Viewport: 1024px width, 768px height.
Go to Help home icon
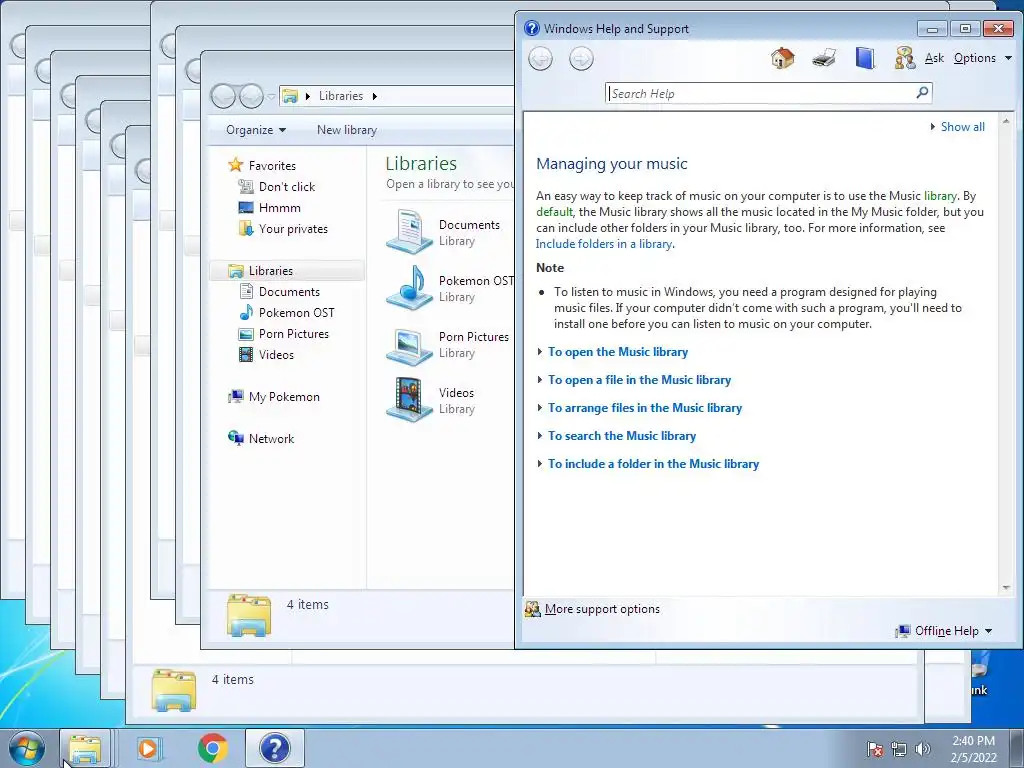coord(782,58)
